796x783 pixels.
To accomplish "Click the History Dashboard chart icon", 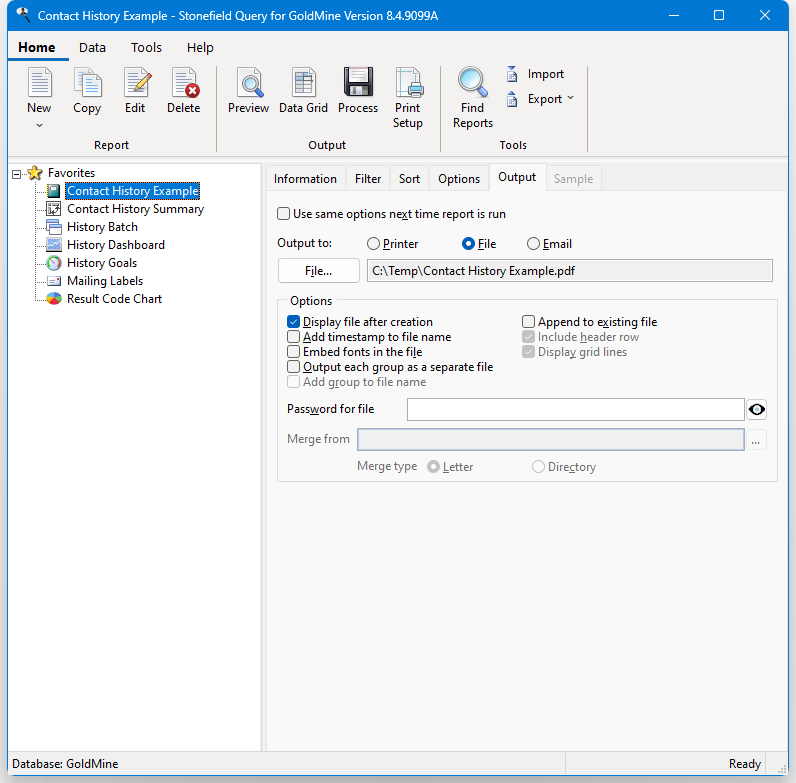I will pyautogui.click(x=53, y=245).
